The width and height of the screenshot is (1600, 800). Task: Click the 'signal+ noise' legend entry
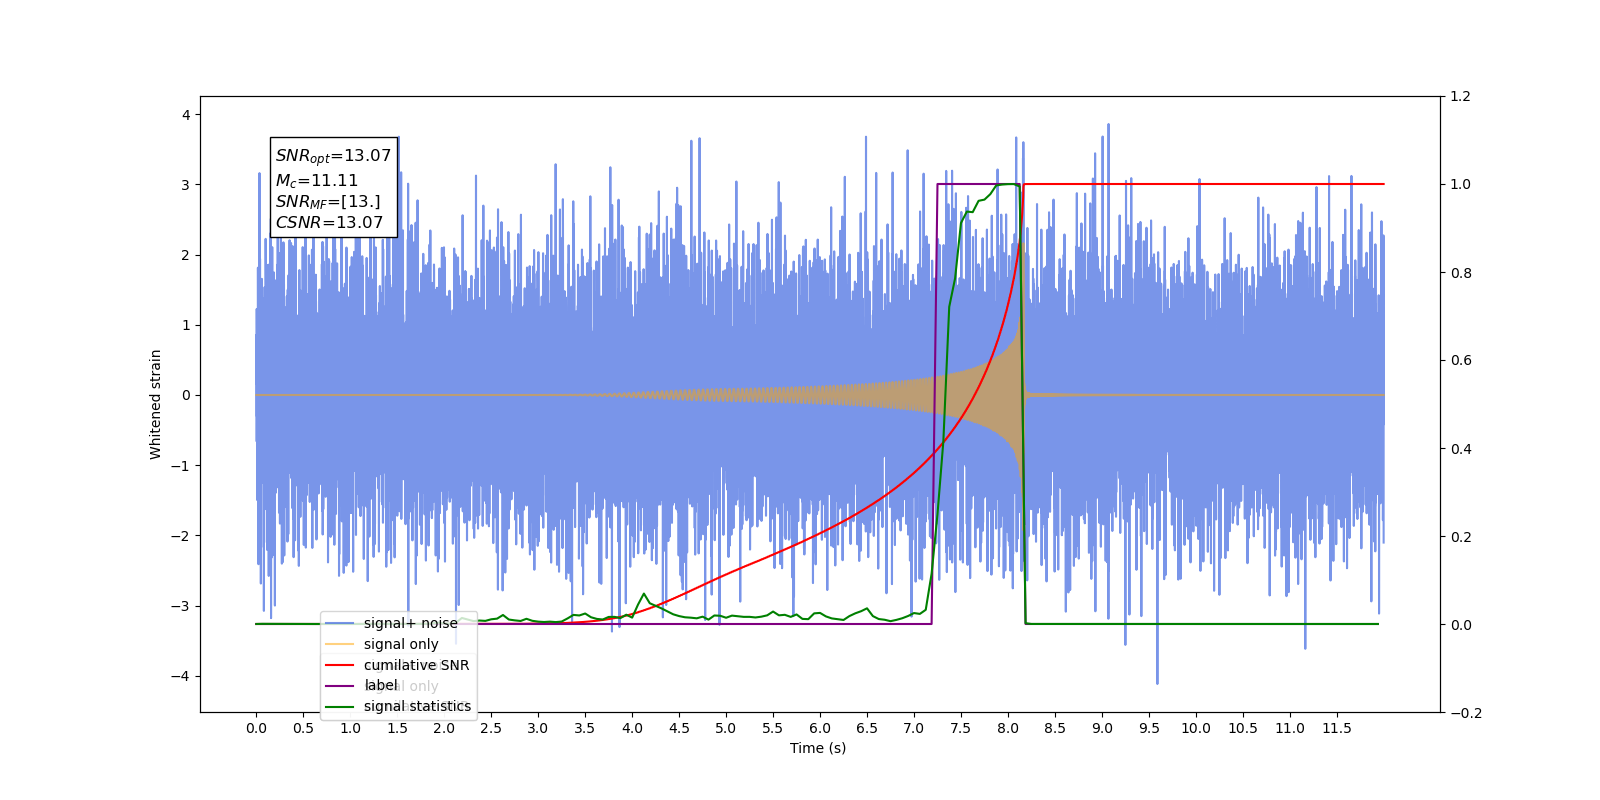tap(410, 623)
